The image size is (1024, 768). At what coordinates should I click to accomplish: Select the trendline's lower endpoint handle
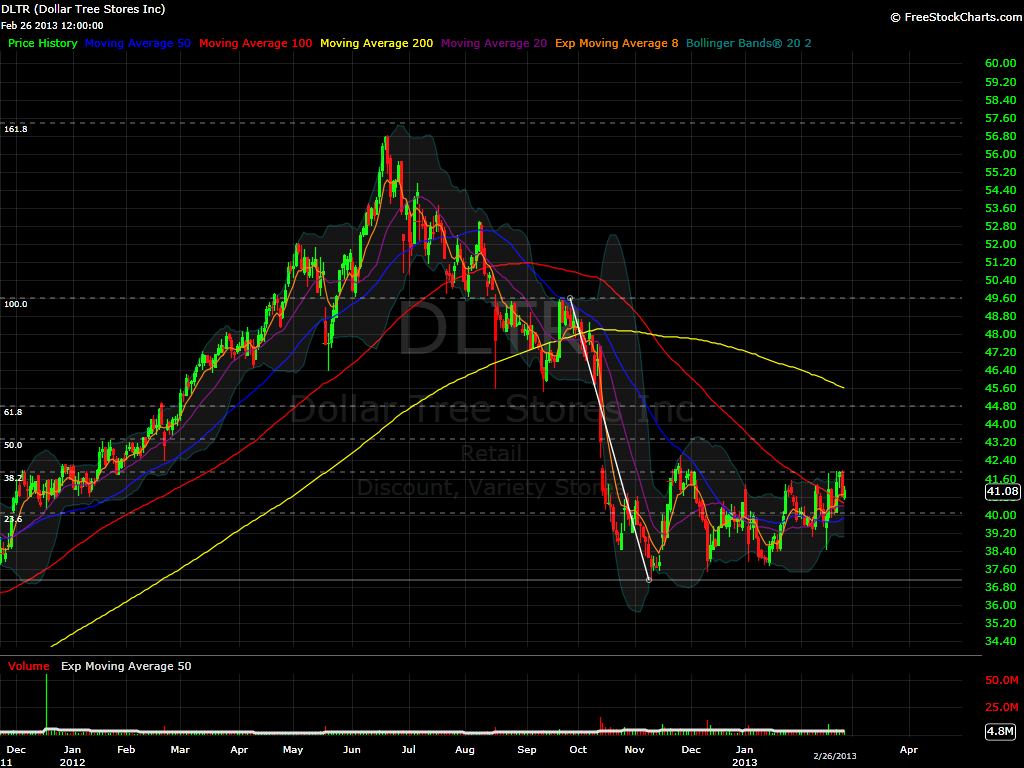click(x=648, y=579)
